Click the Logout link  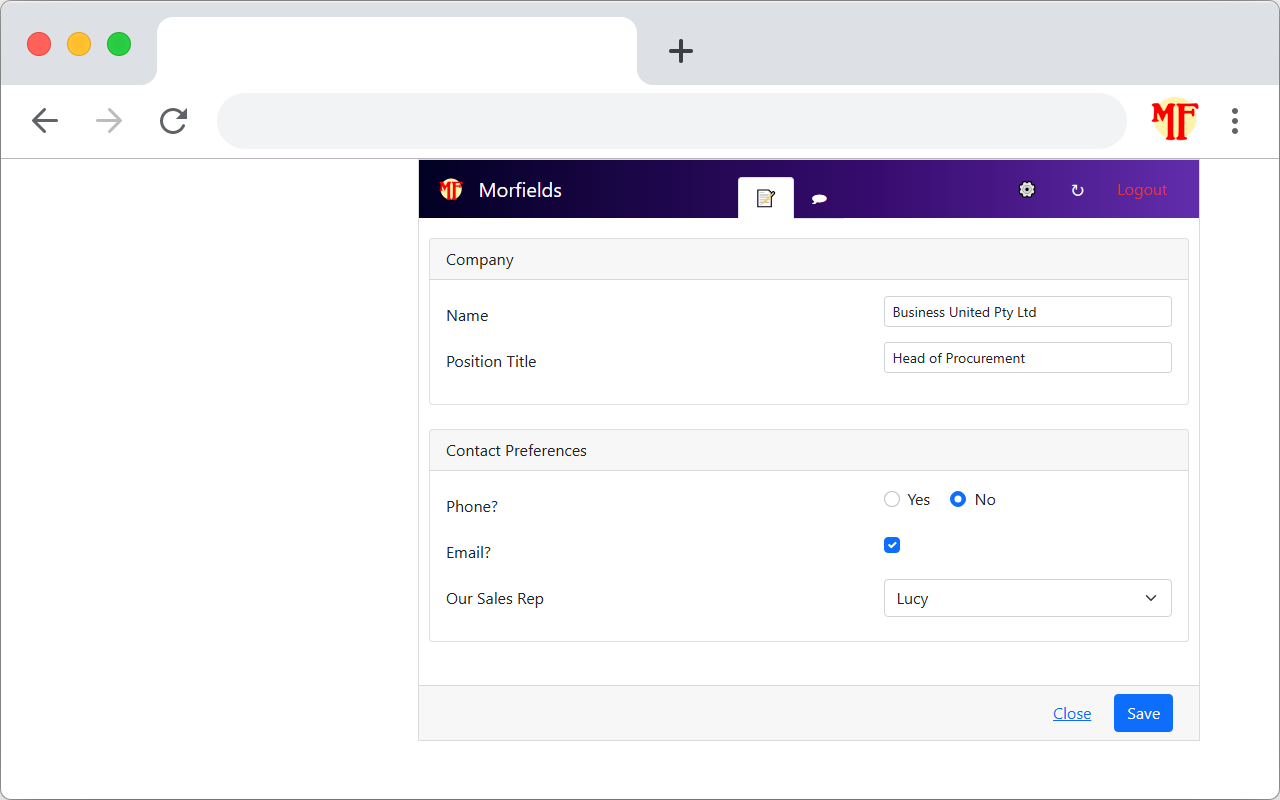tap(1141, 190)
